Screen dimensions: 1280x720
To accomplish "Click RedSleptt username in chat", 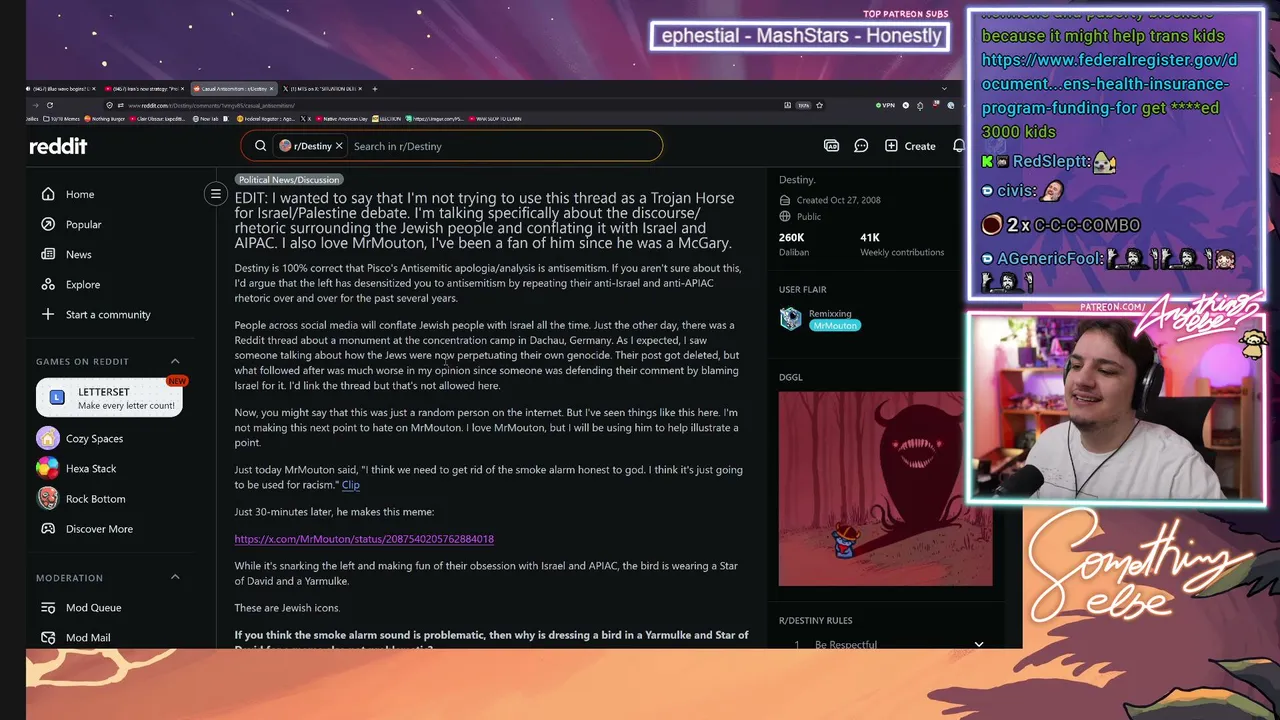I will coord(1051,161).
